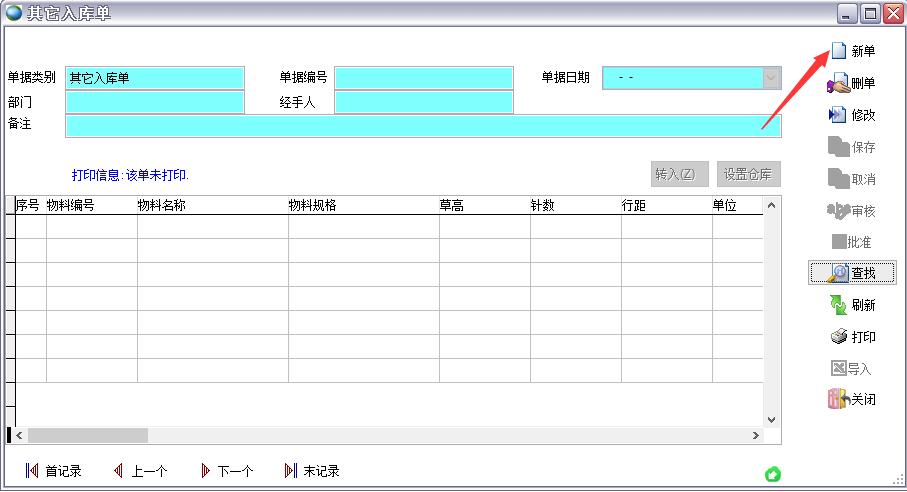Click the 经手人 handler field

423,102
